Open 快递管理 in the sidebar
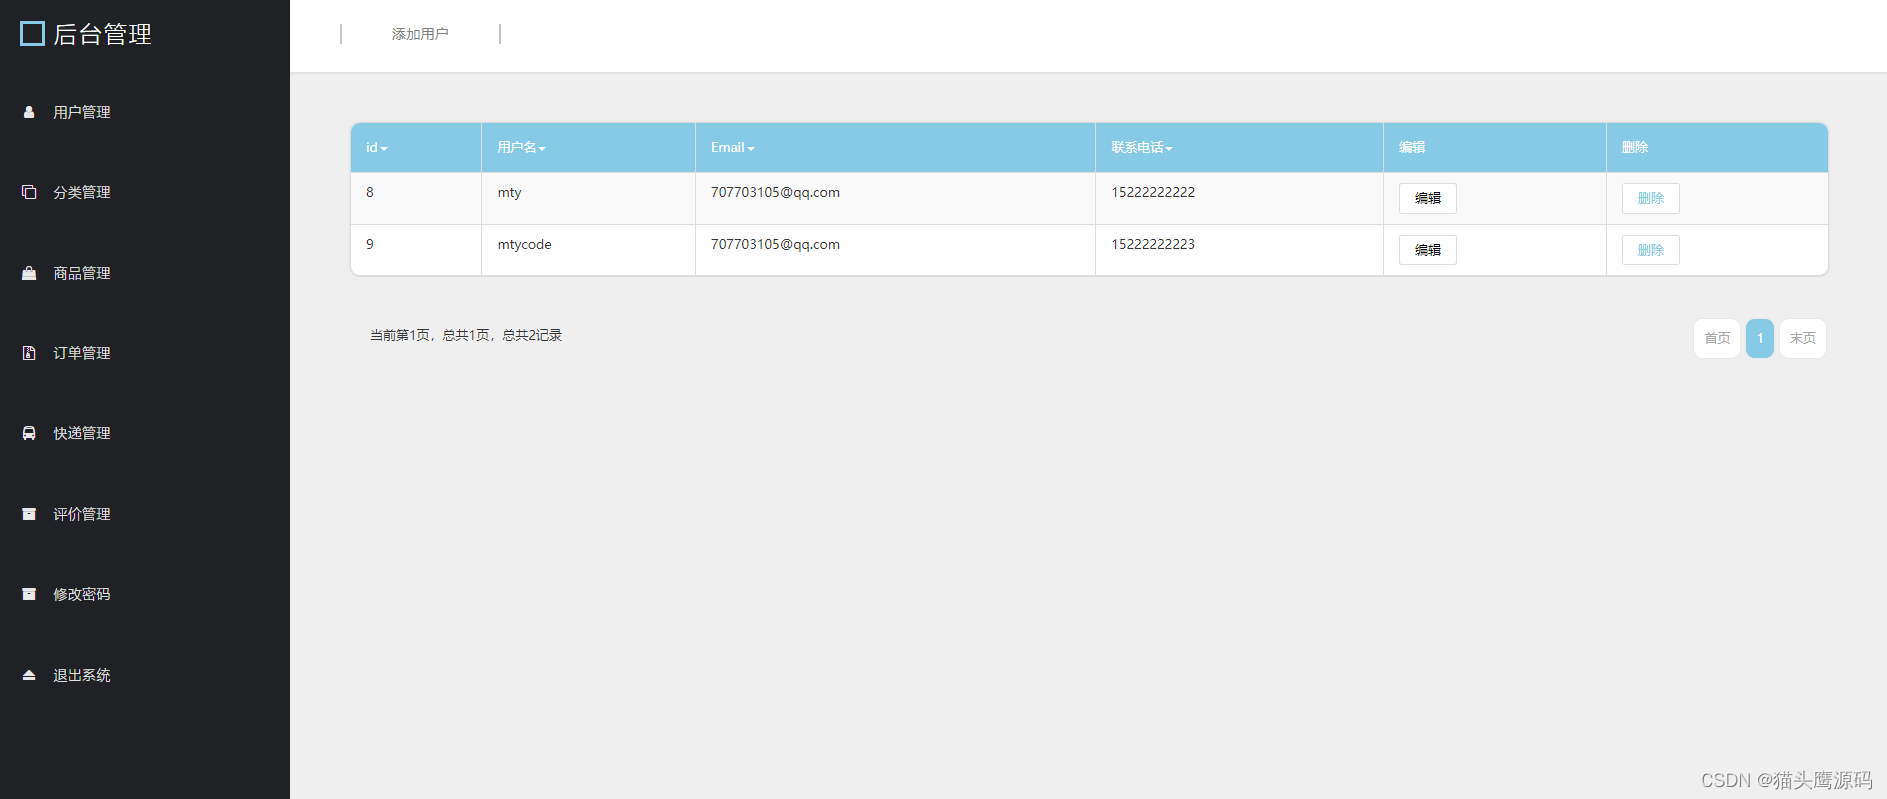The height and width of the screenshot is (799, 1887). point(82,433)
